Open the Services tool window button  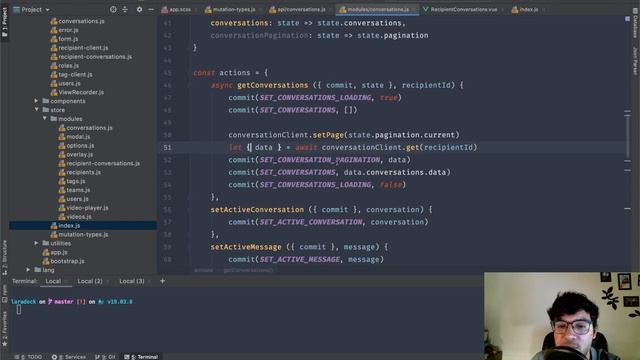69,357
